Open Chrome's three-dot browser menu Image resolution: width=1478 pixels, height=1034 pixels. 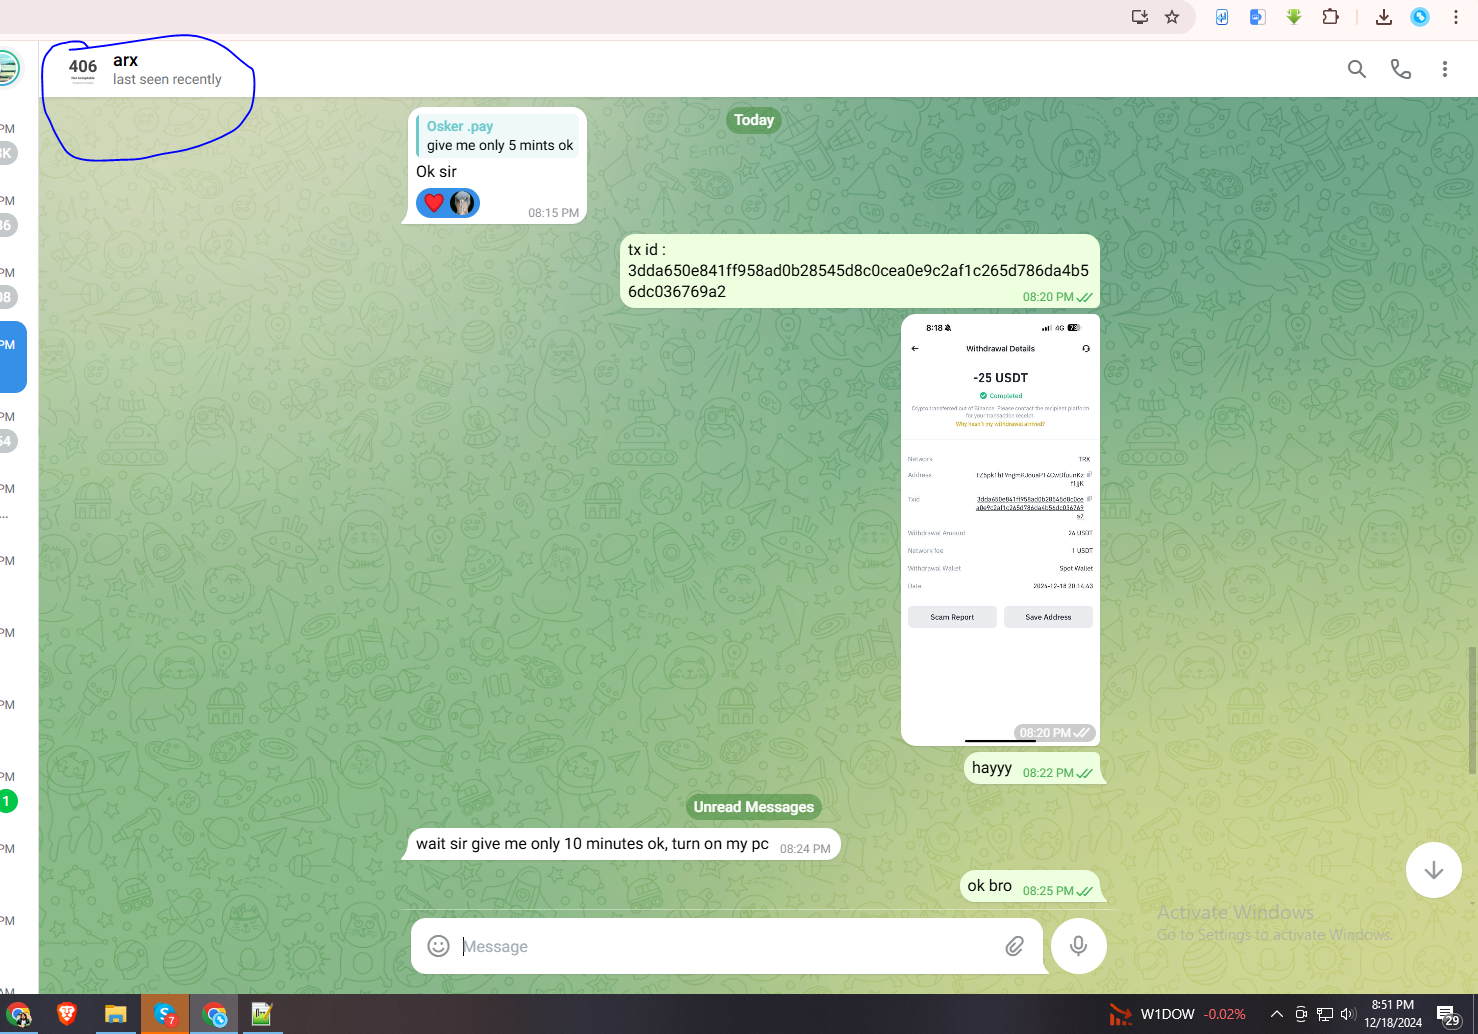click(1456, 17)
